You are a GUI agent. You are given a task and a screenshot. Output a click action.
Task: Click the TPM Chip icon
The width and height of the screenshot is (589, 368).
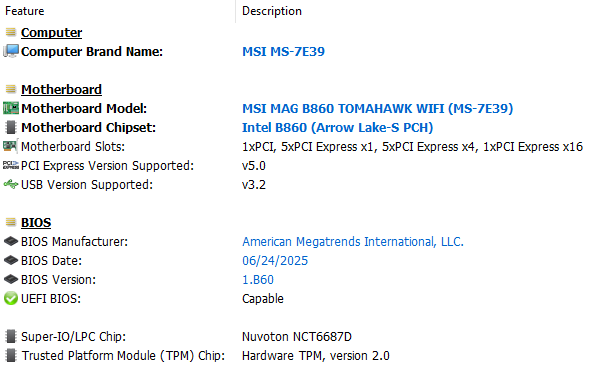(11, 355)
